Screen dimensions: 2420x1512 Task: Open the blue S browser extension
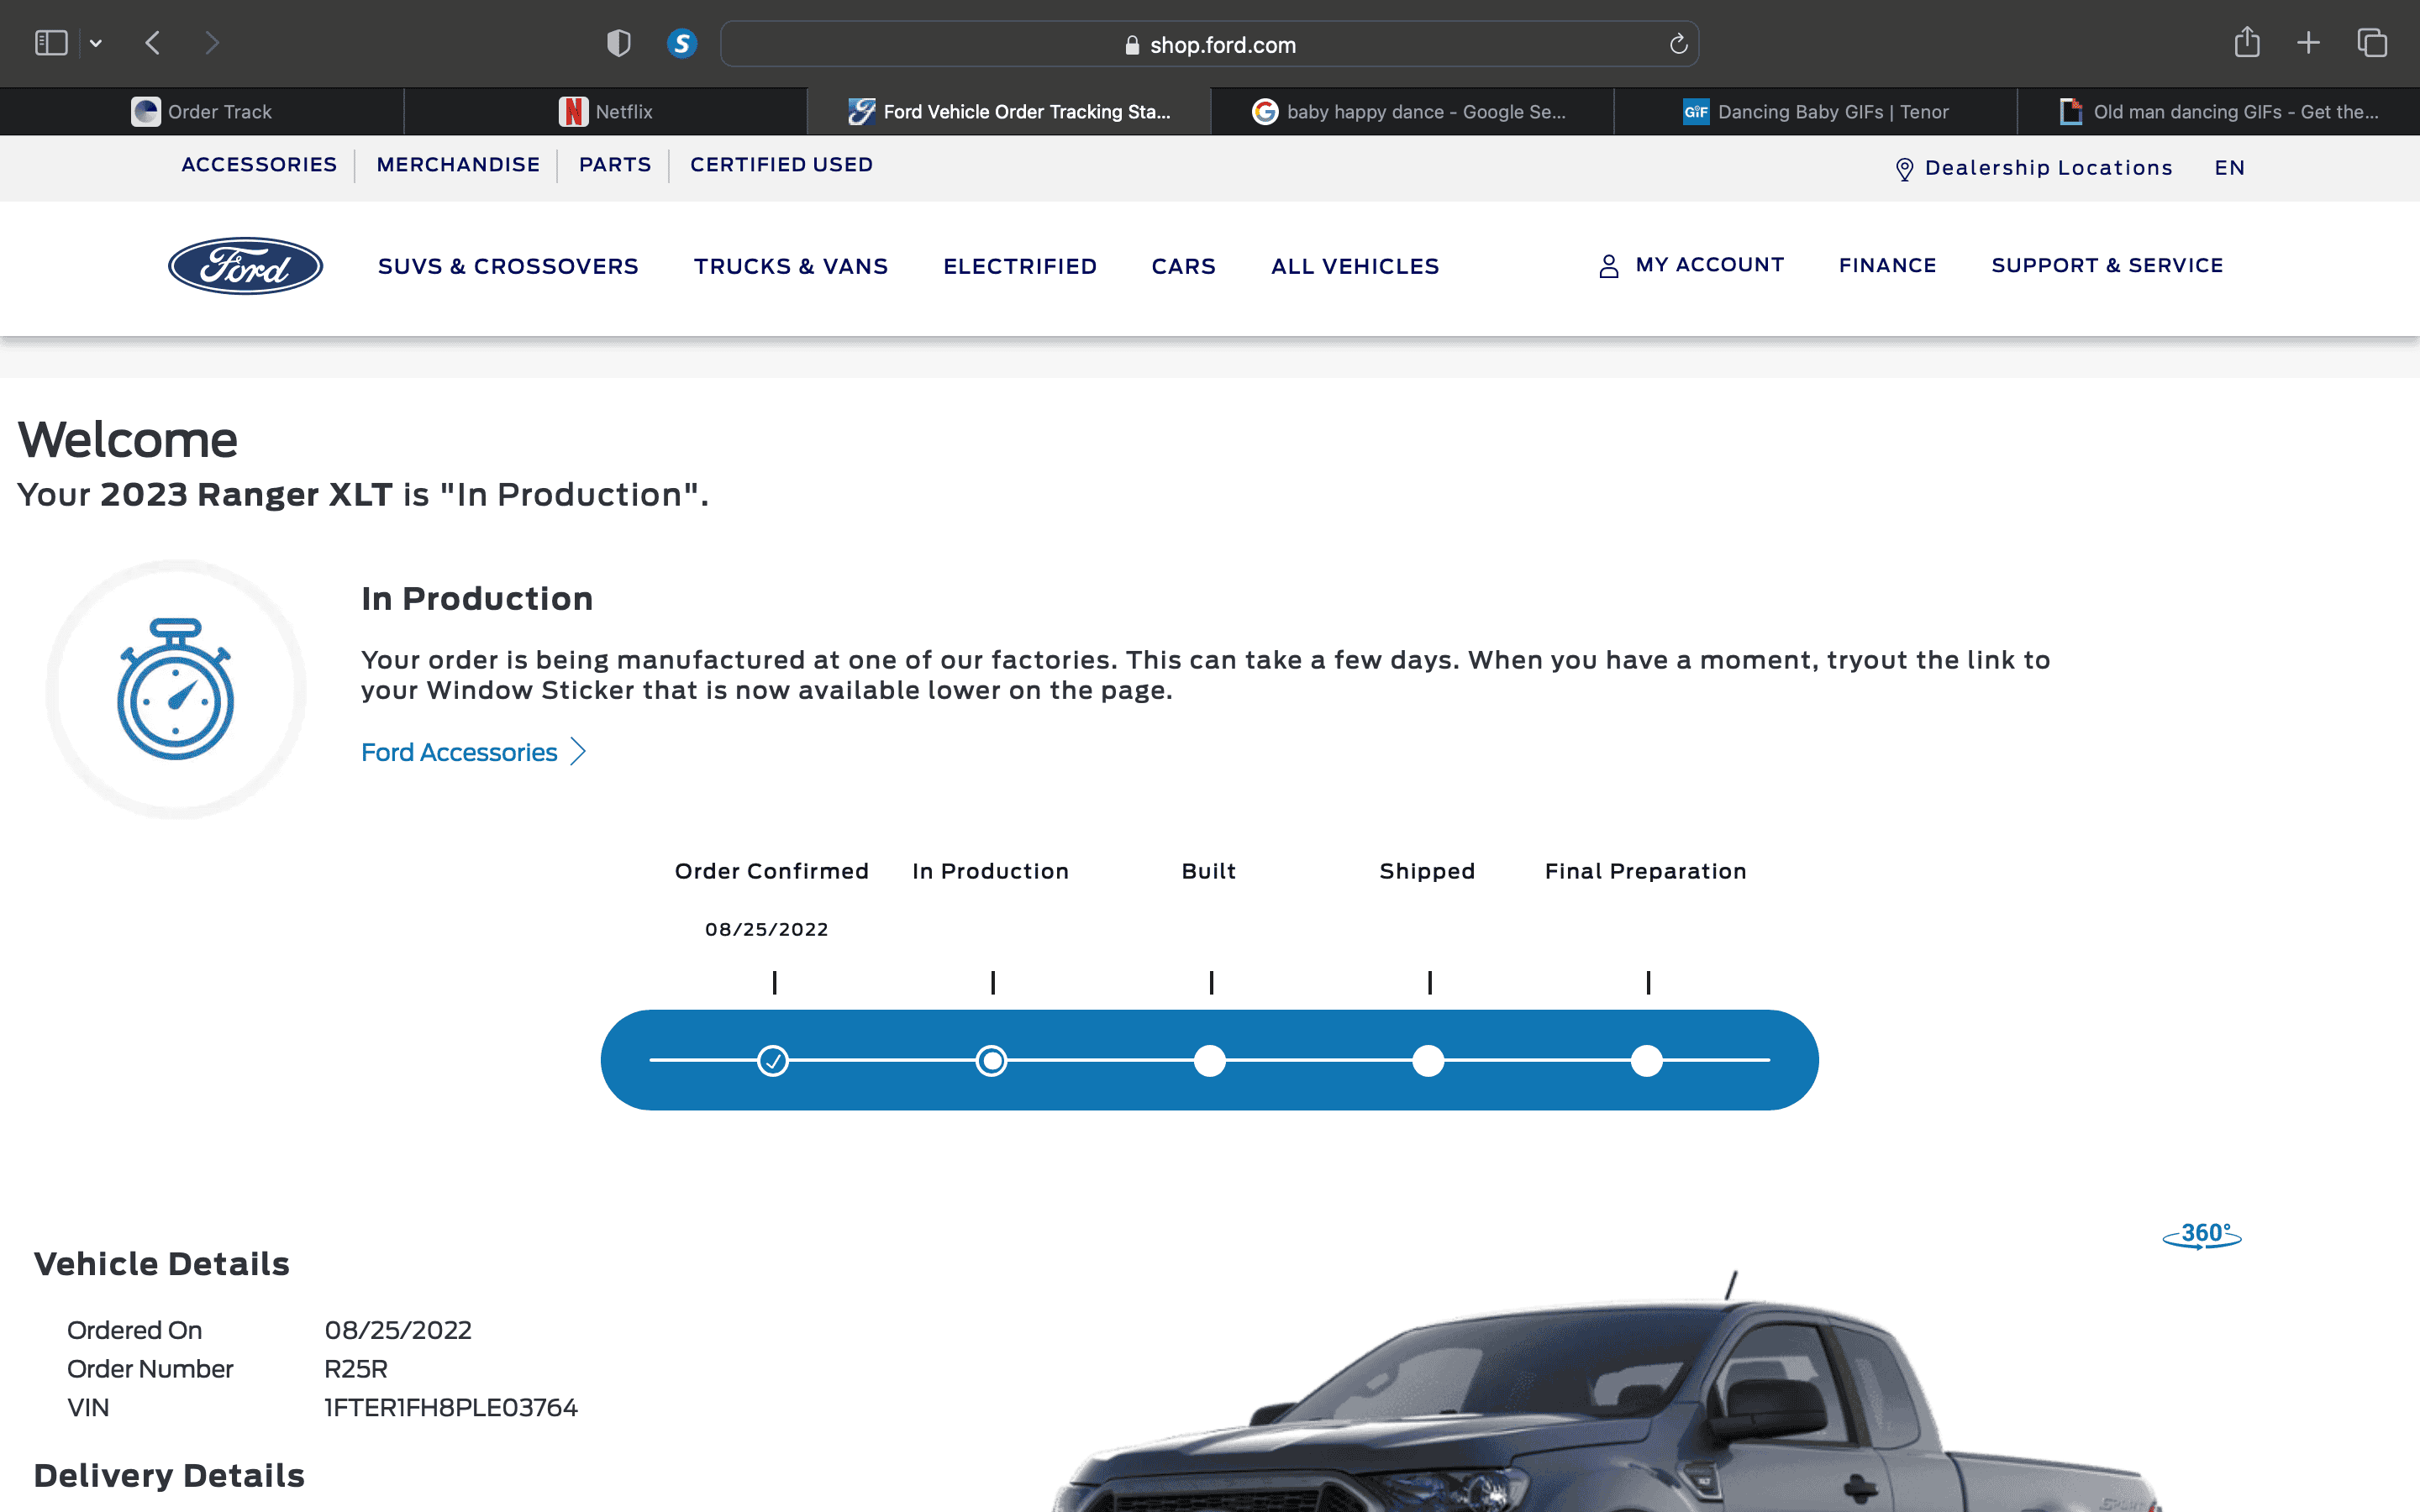682,43
